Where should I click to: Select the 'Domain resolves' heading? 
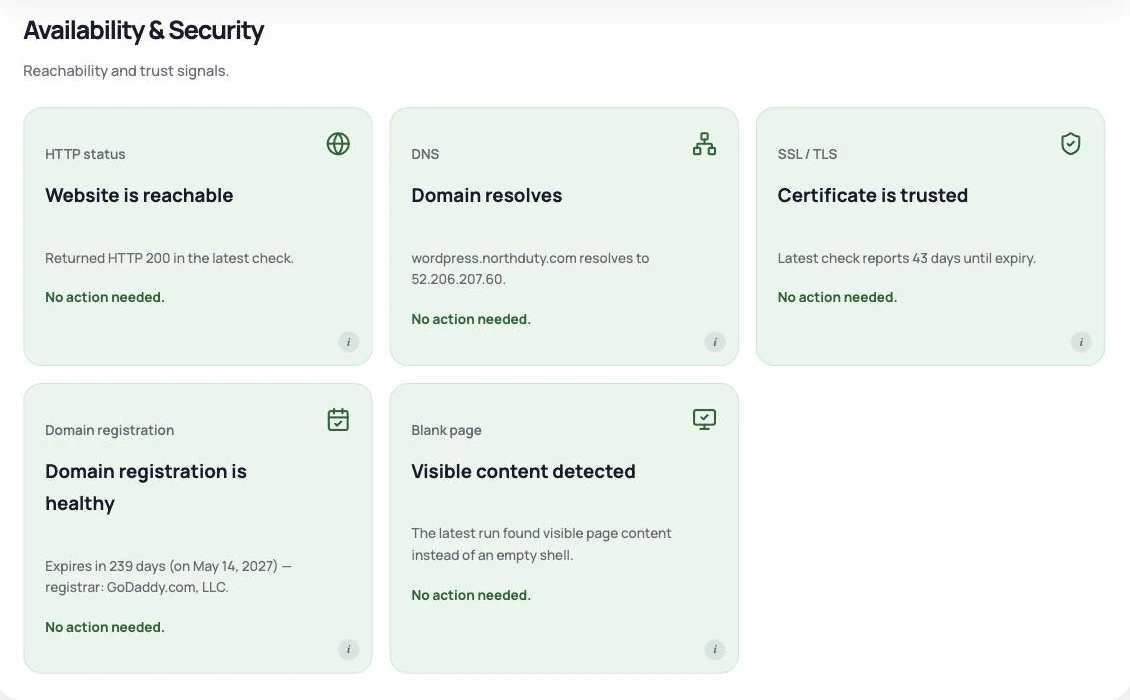[x=486, y=195]
